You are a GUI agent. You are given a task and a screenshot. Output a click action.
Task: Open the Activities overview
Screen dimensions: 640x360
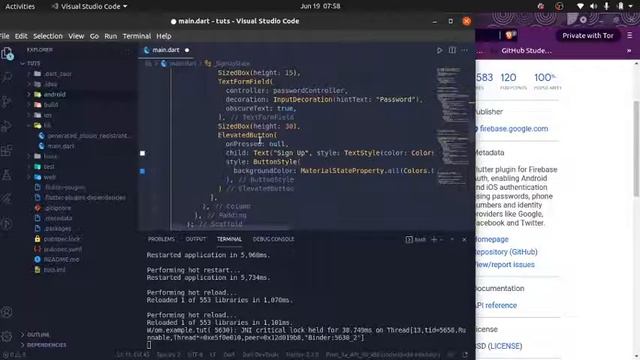coord(20,6)
